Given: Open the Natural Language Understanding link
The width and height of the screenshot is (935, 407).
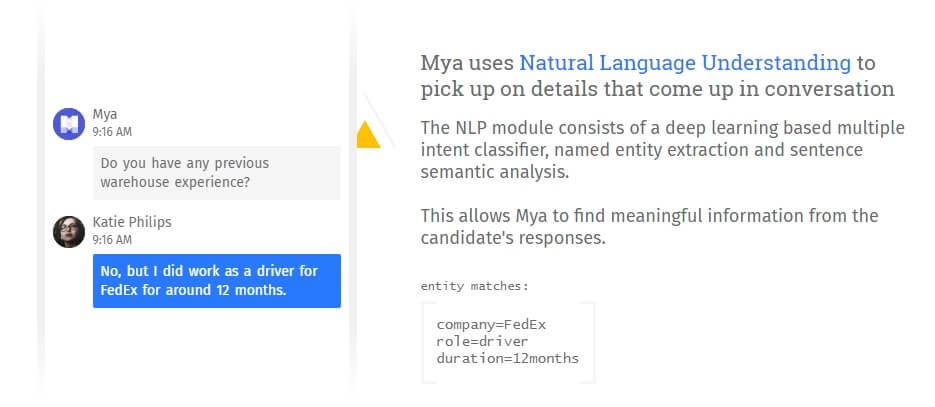Looking at the screenshot, I should coord(685,63).
